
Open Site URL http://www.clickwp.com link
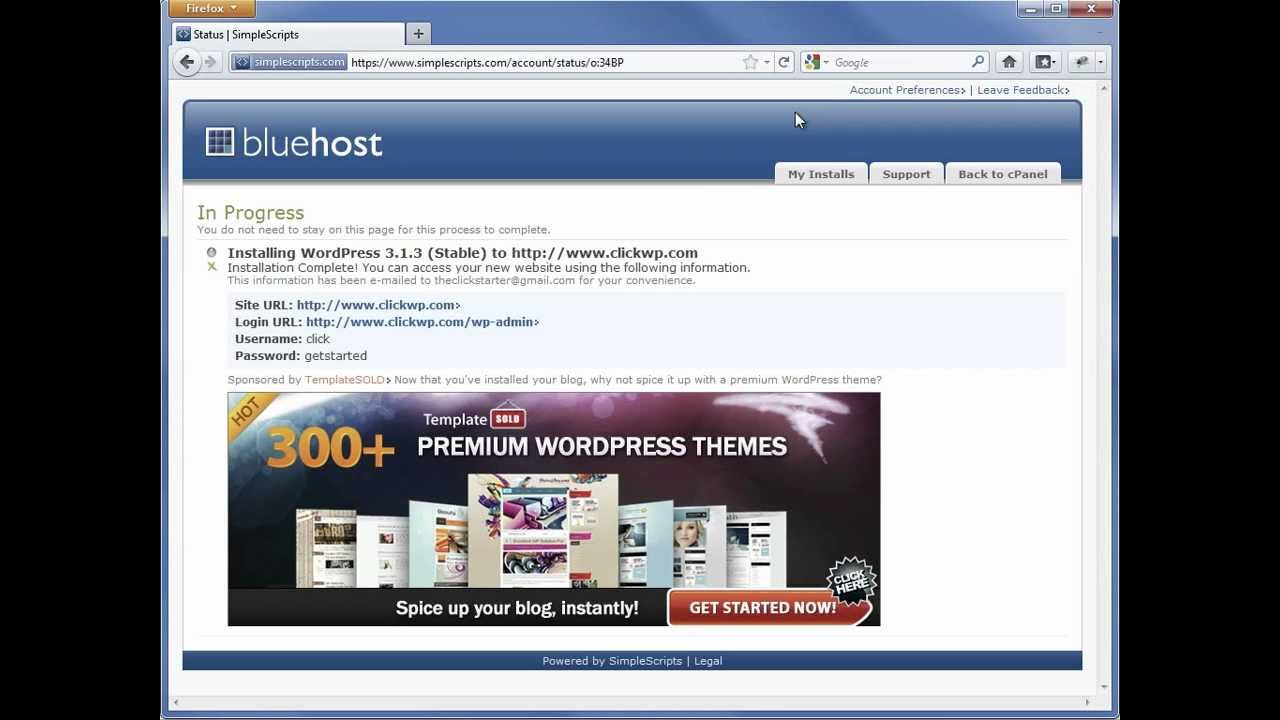tap(378, 305)
